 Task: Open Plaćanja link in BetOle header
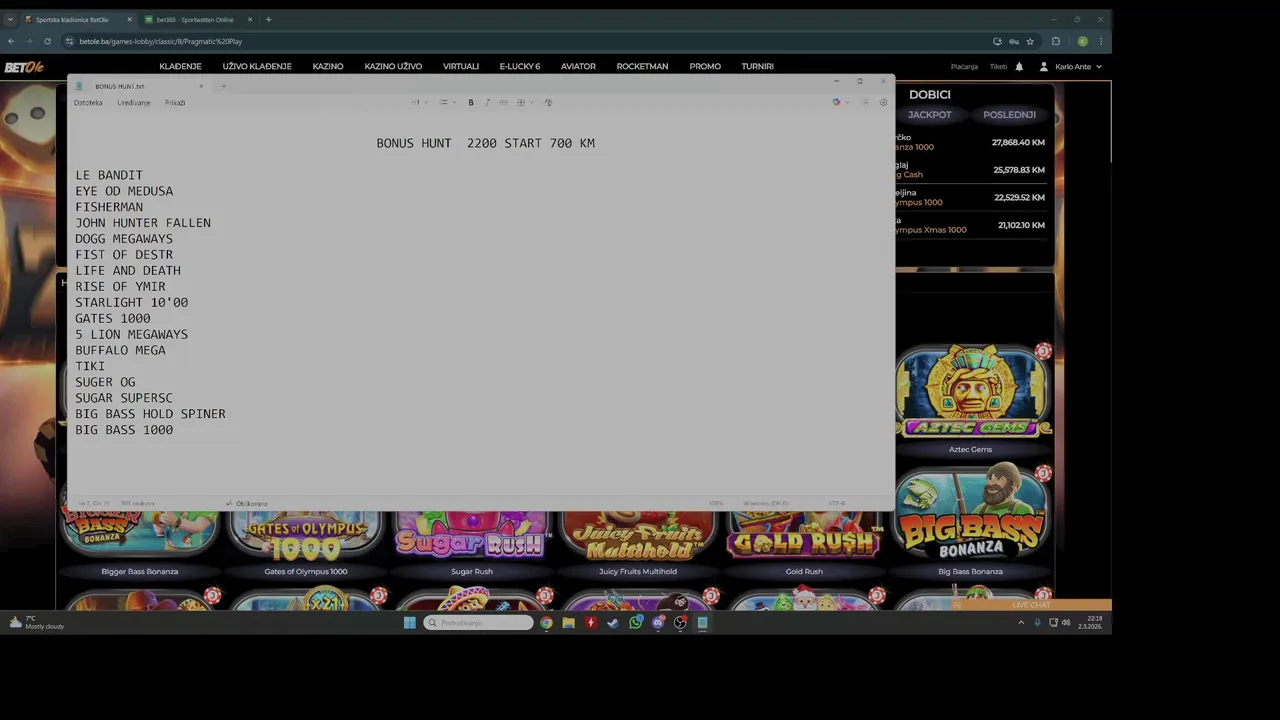pyautogui.click(x=964, y=67)
